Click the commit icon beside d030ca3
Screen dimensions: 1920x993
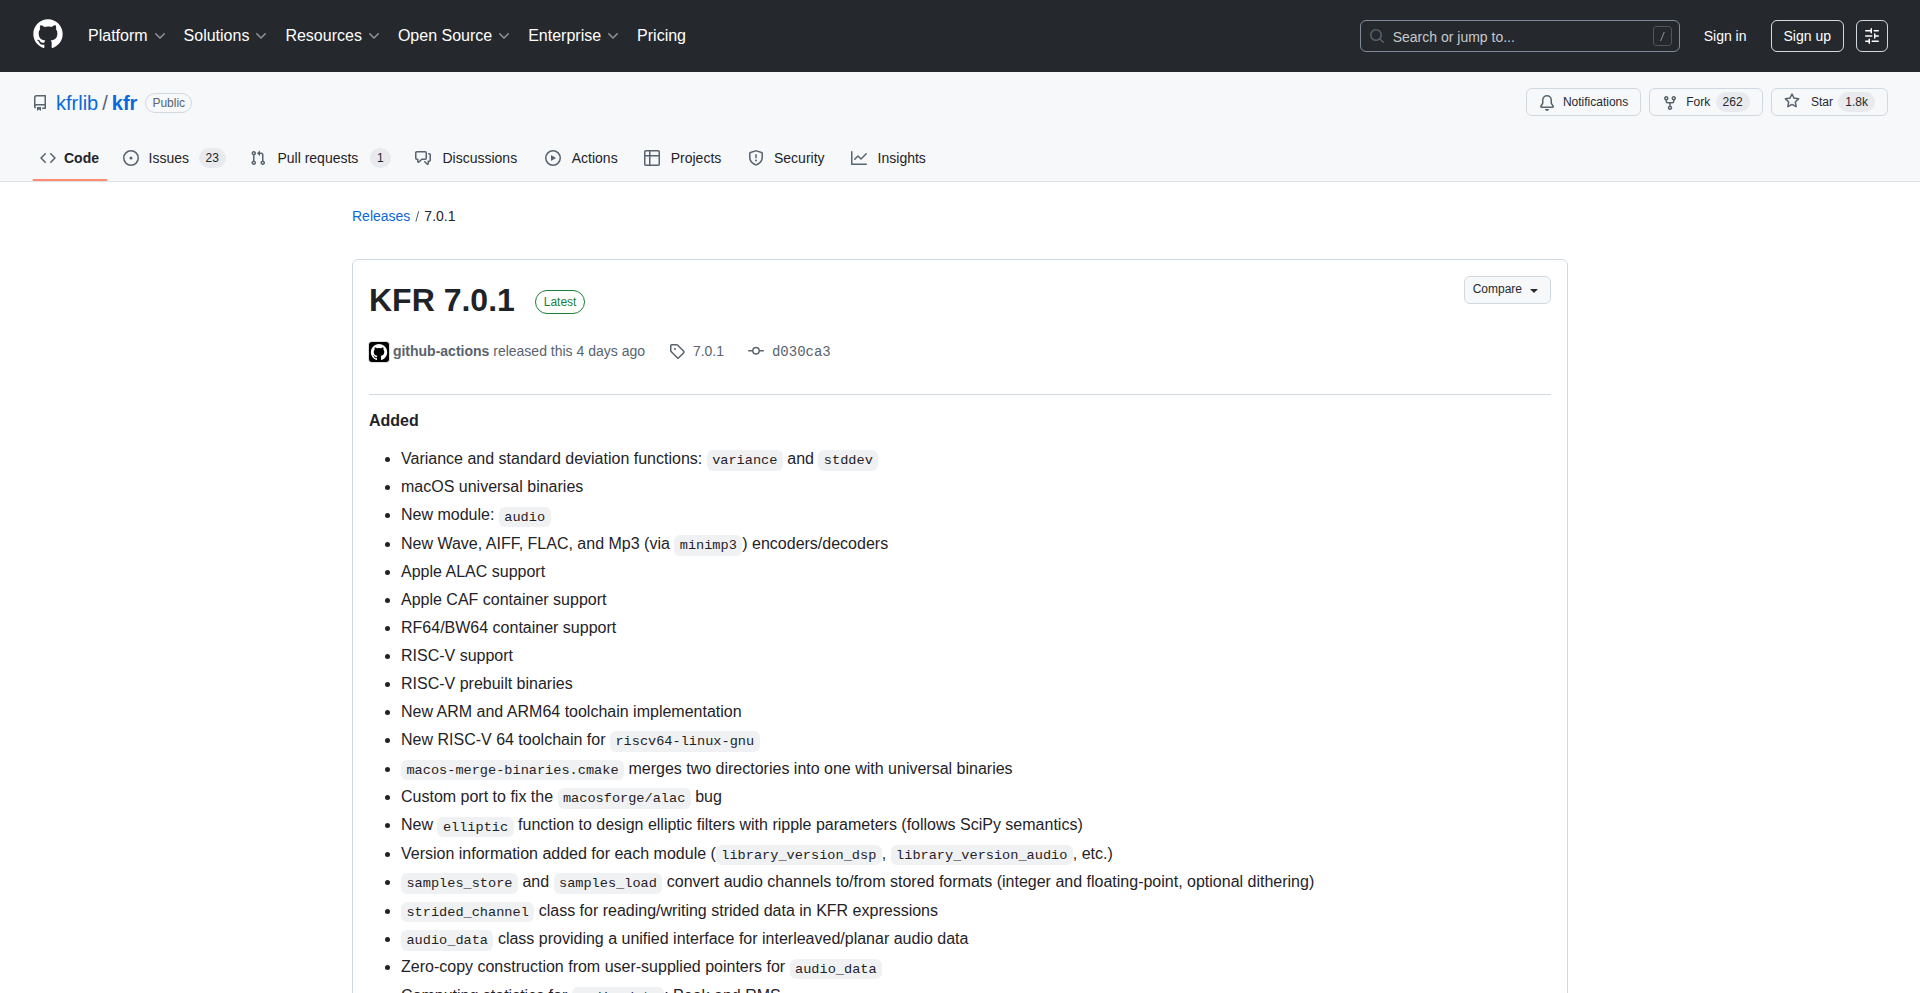(x=756, y=351)
